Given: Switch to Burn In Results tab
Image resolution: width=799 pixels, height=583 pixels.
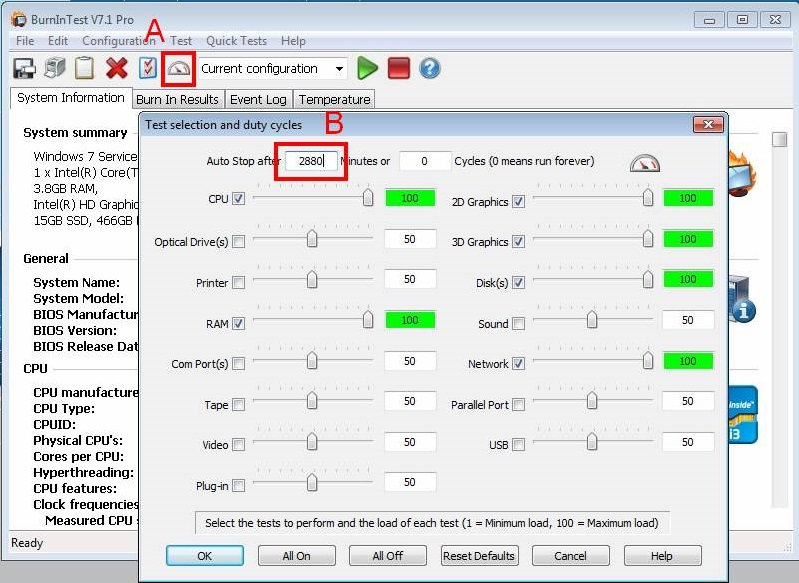Looking at the screenshot, I should [x=177, y=99].
